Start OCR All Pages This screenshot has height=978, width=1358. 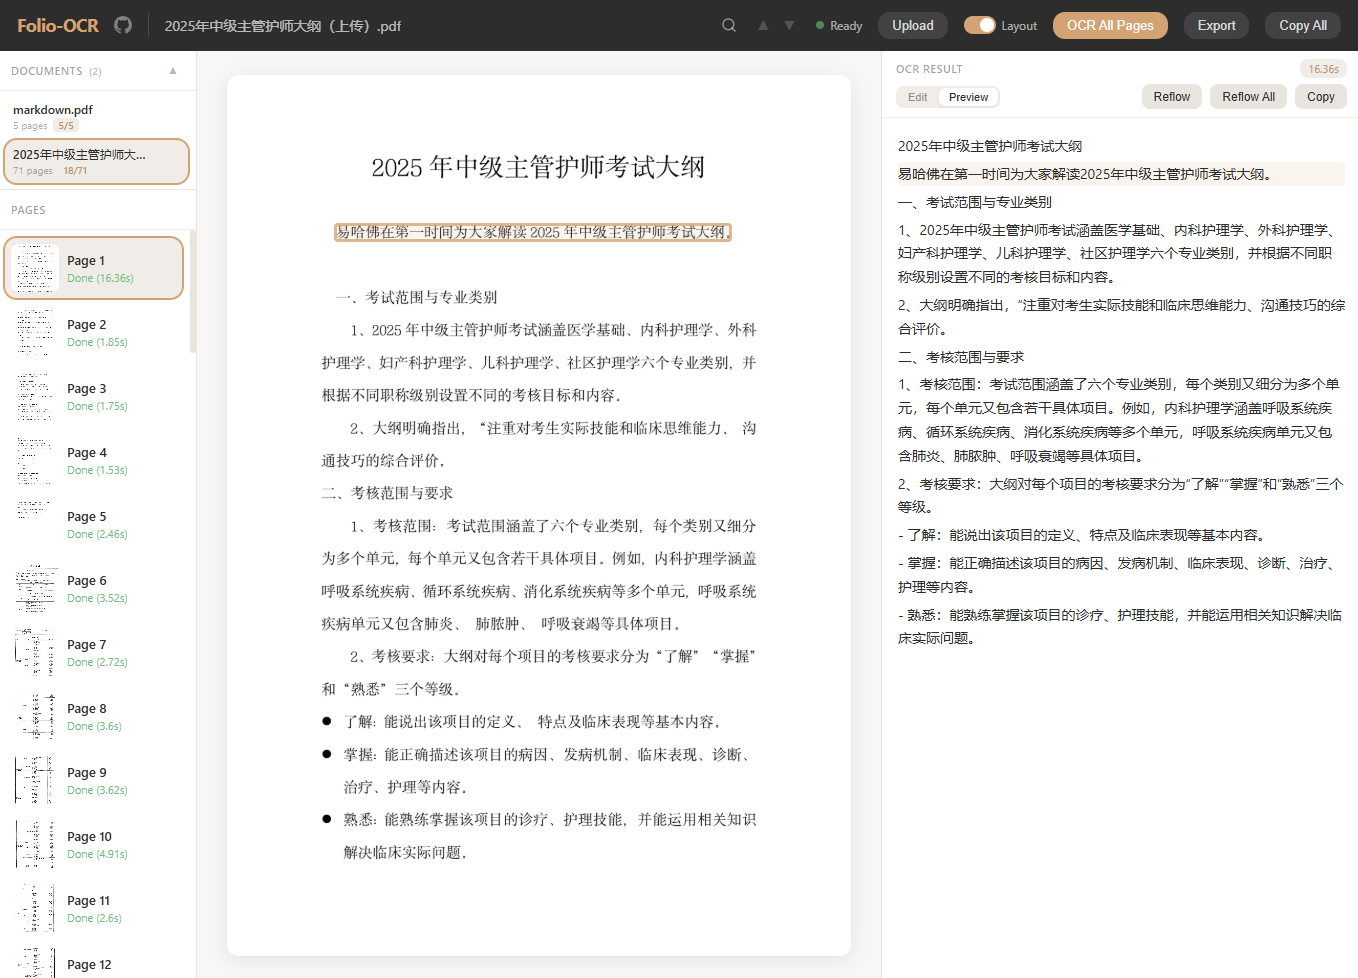point(1110,25)
